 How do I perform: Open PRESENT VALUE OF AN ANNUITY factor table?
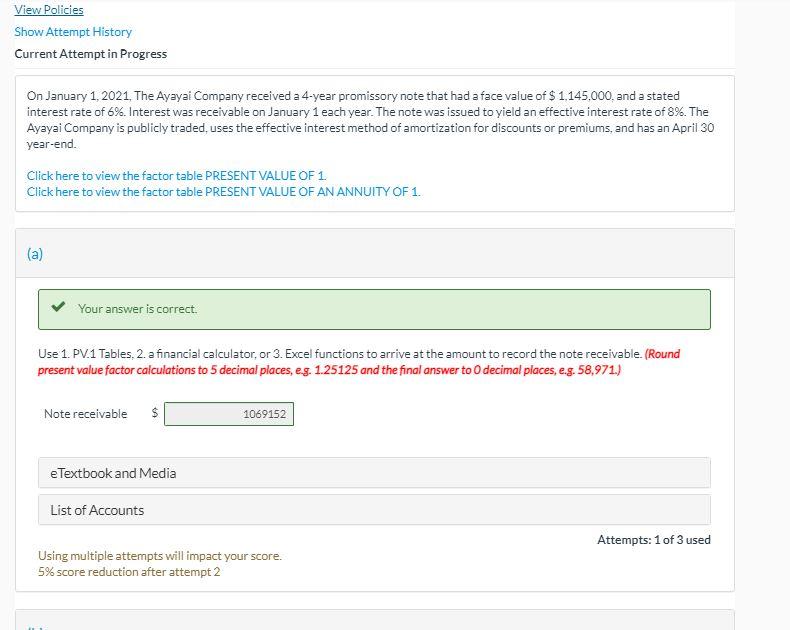point(224,192)
